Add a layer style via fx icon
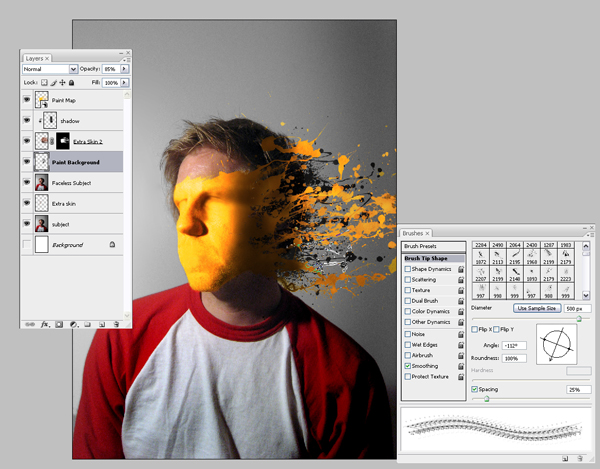Screen dimensions: 600x469 pyautogui.click(x=45, y=324)
